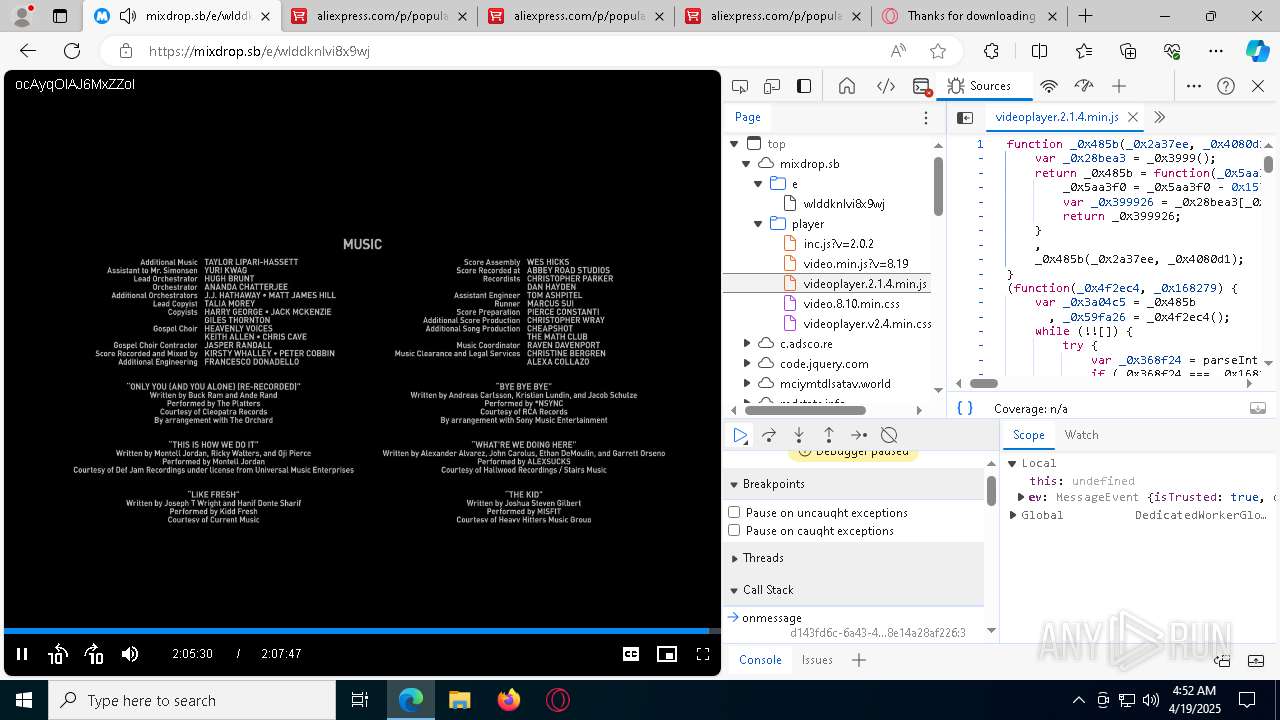Switch to the Watch tab

coord(1081,435)
